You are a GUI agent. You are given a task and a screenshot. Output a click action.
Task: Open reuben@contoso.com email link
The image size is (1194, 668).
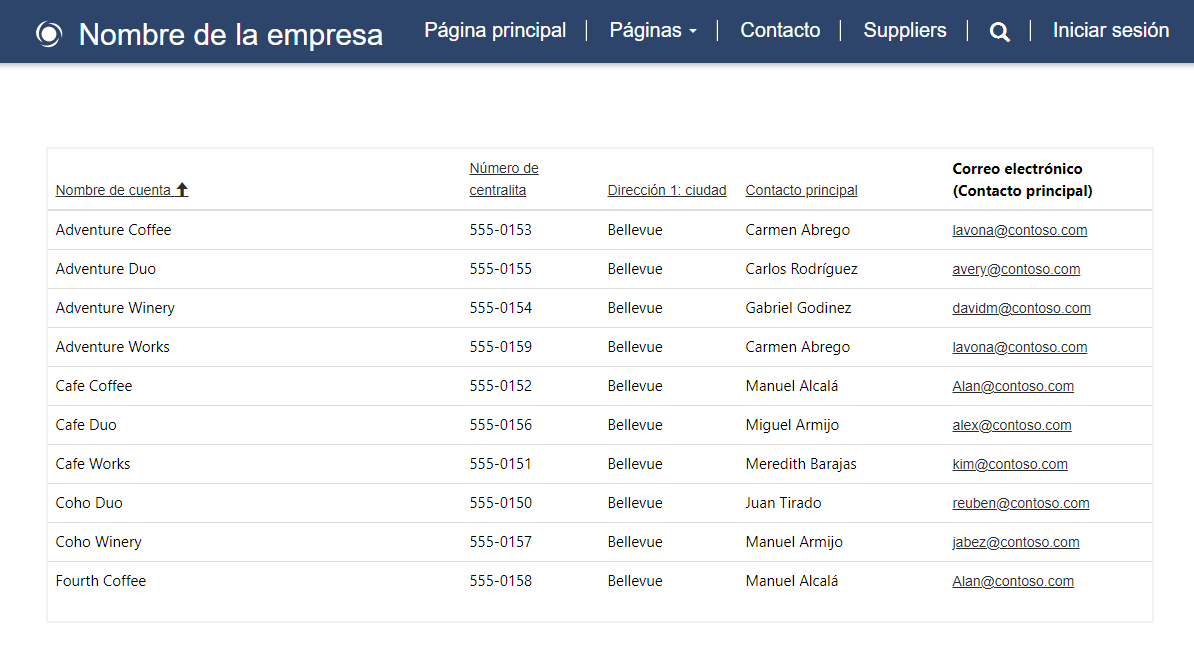[x=1020, y=503]
